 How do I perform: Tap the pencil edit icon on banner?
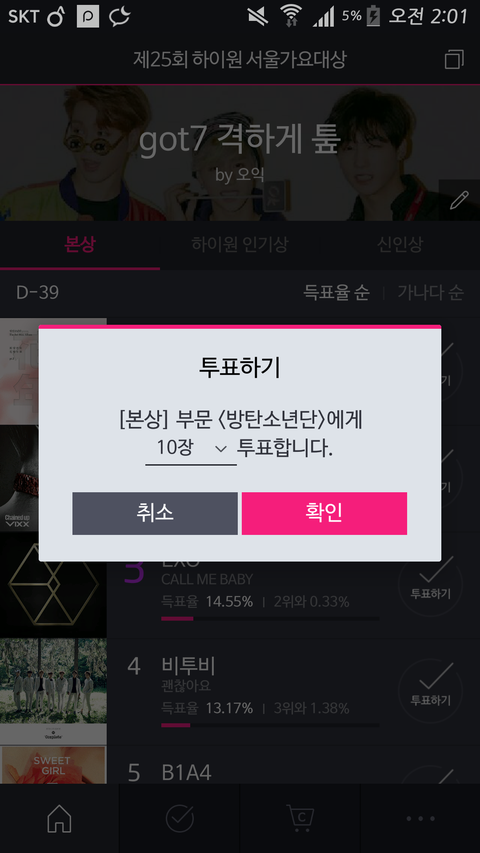(459, 200)
